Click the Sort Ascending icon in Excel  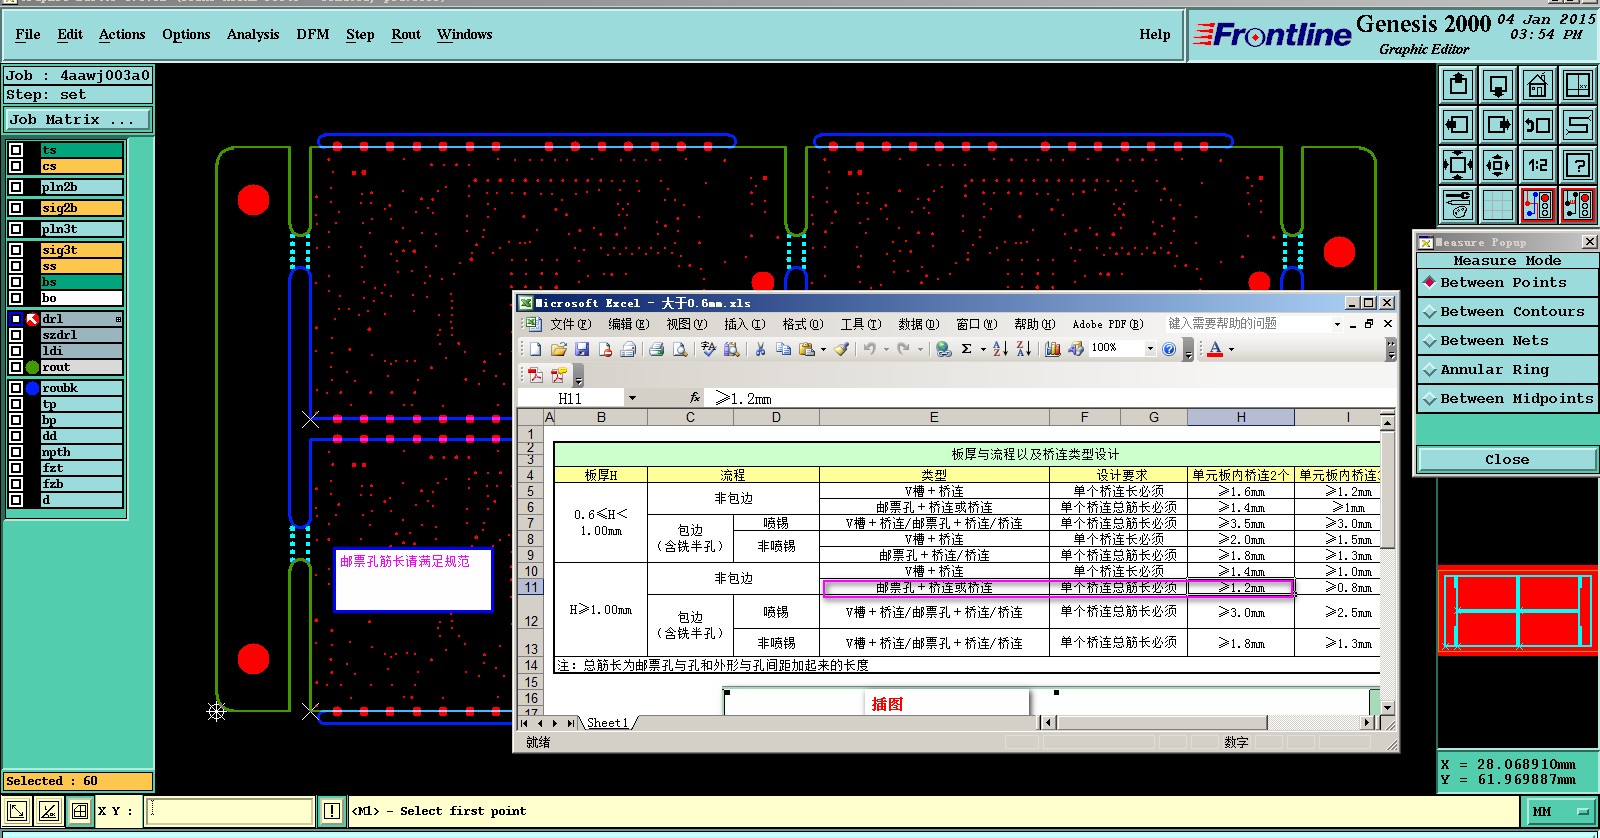(999, 349)
